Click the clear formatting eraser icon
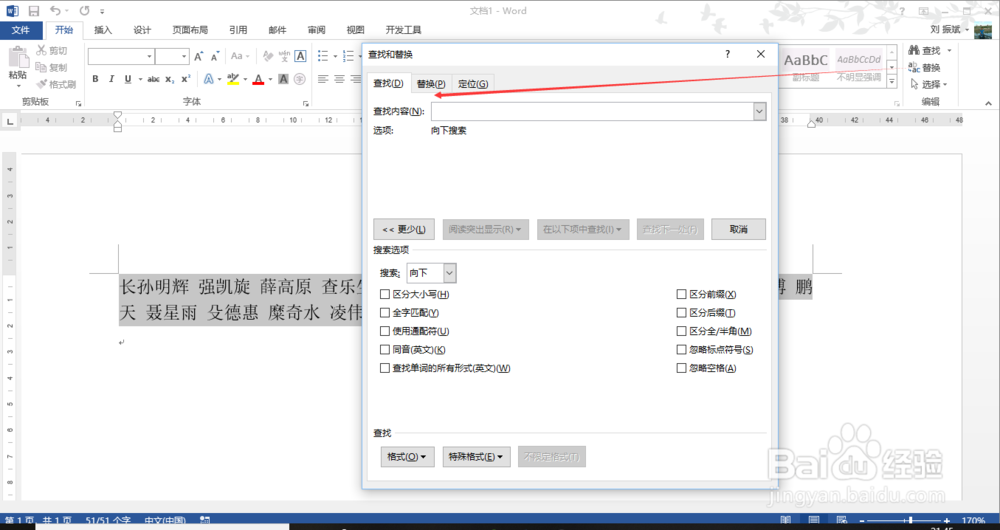This screenshot has height=530, width=1000. pyautogui.click(x=268, y=56)
